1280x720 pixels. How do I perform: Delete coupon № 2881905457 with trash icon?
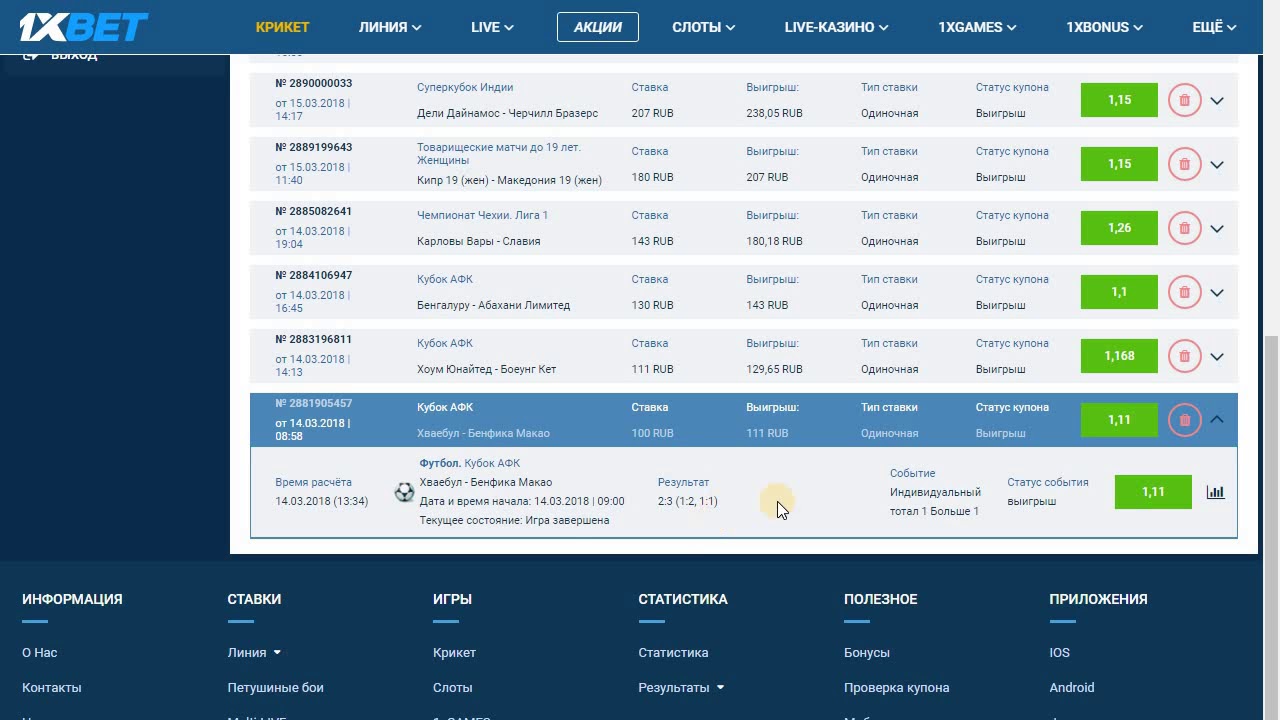click(1185, 420)
